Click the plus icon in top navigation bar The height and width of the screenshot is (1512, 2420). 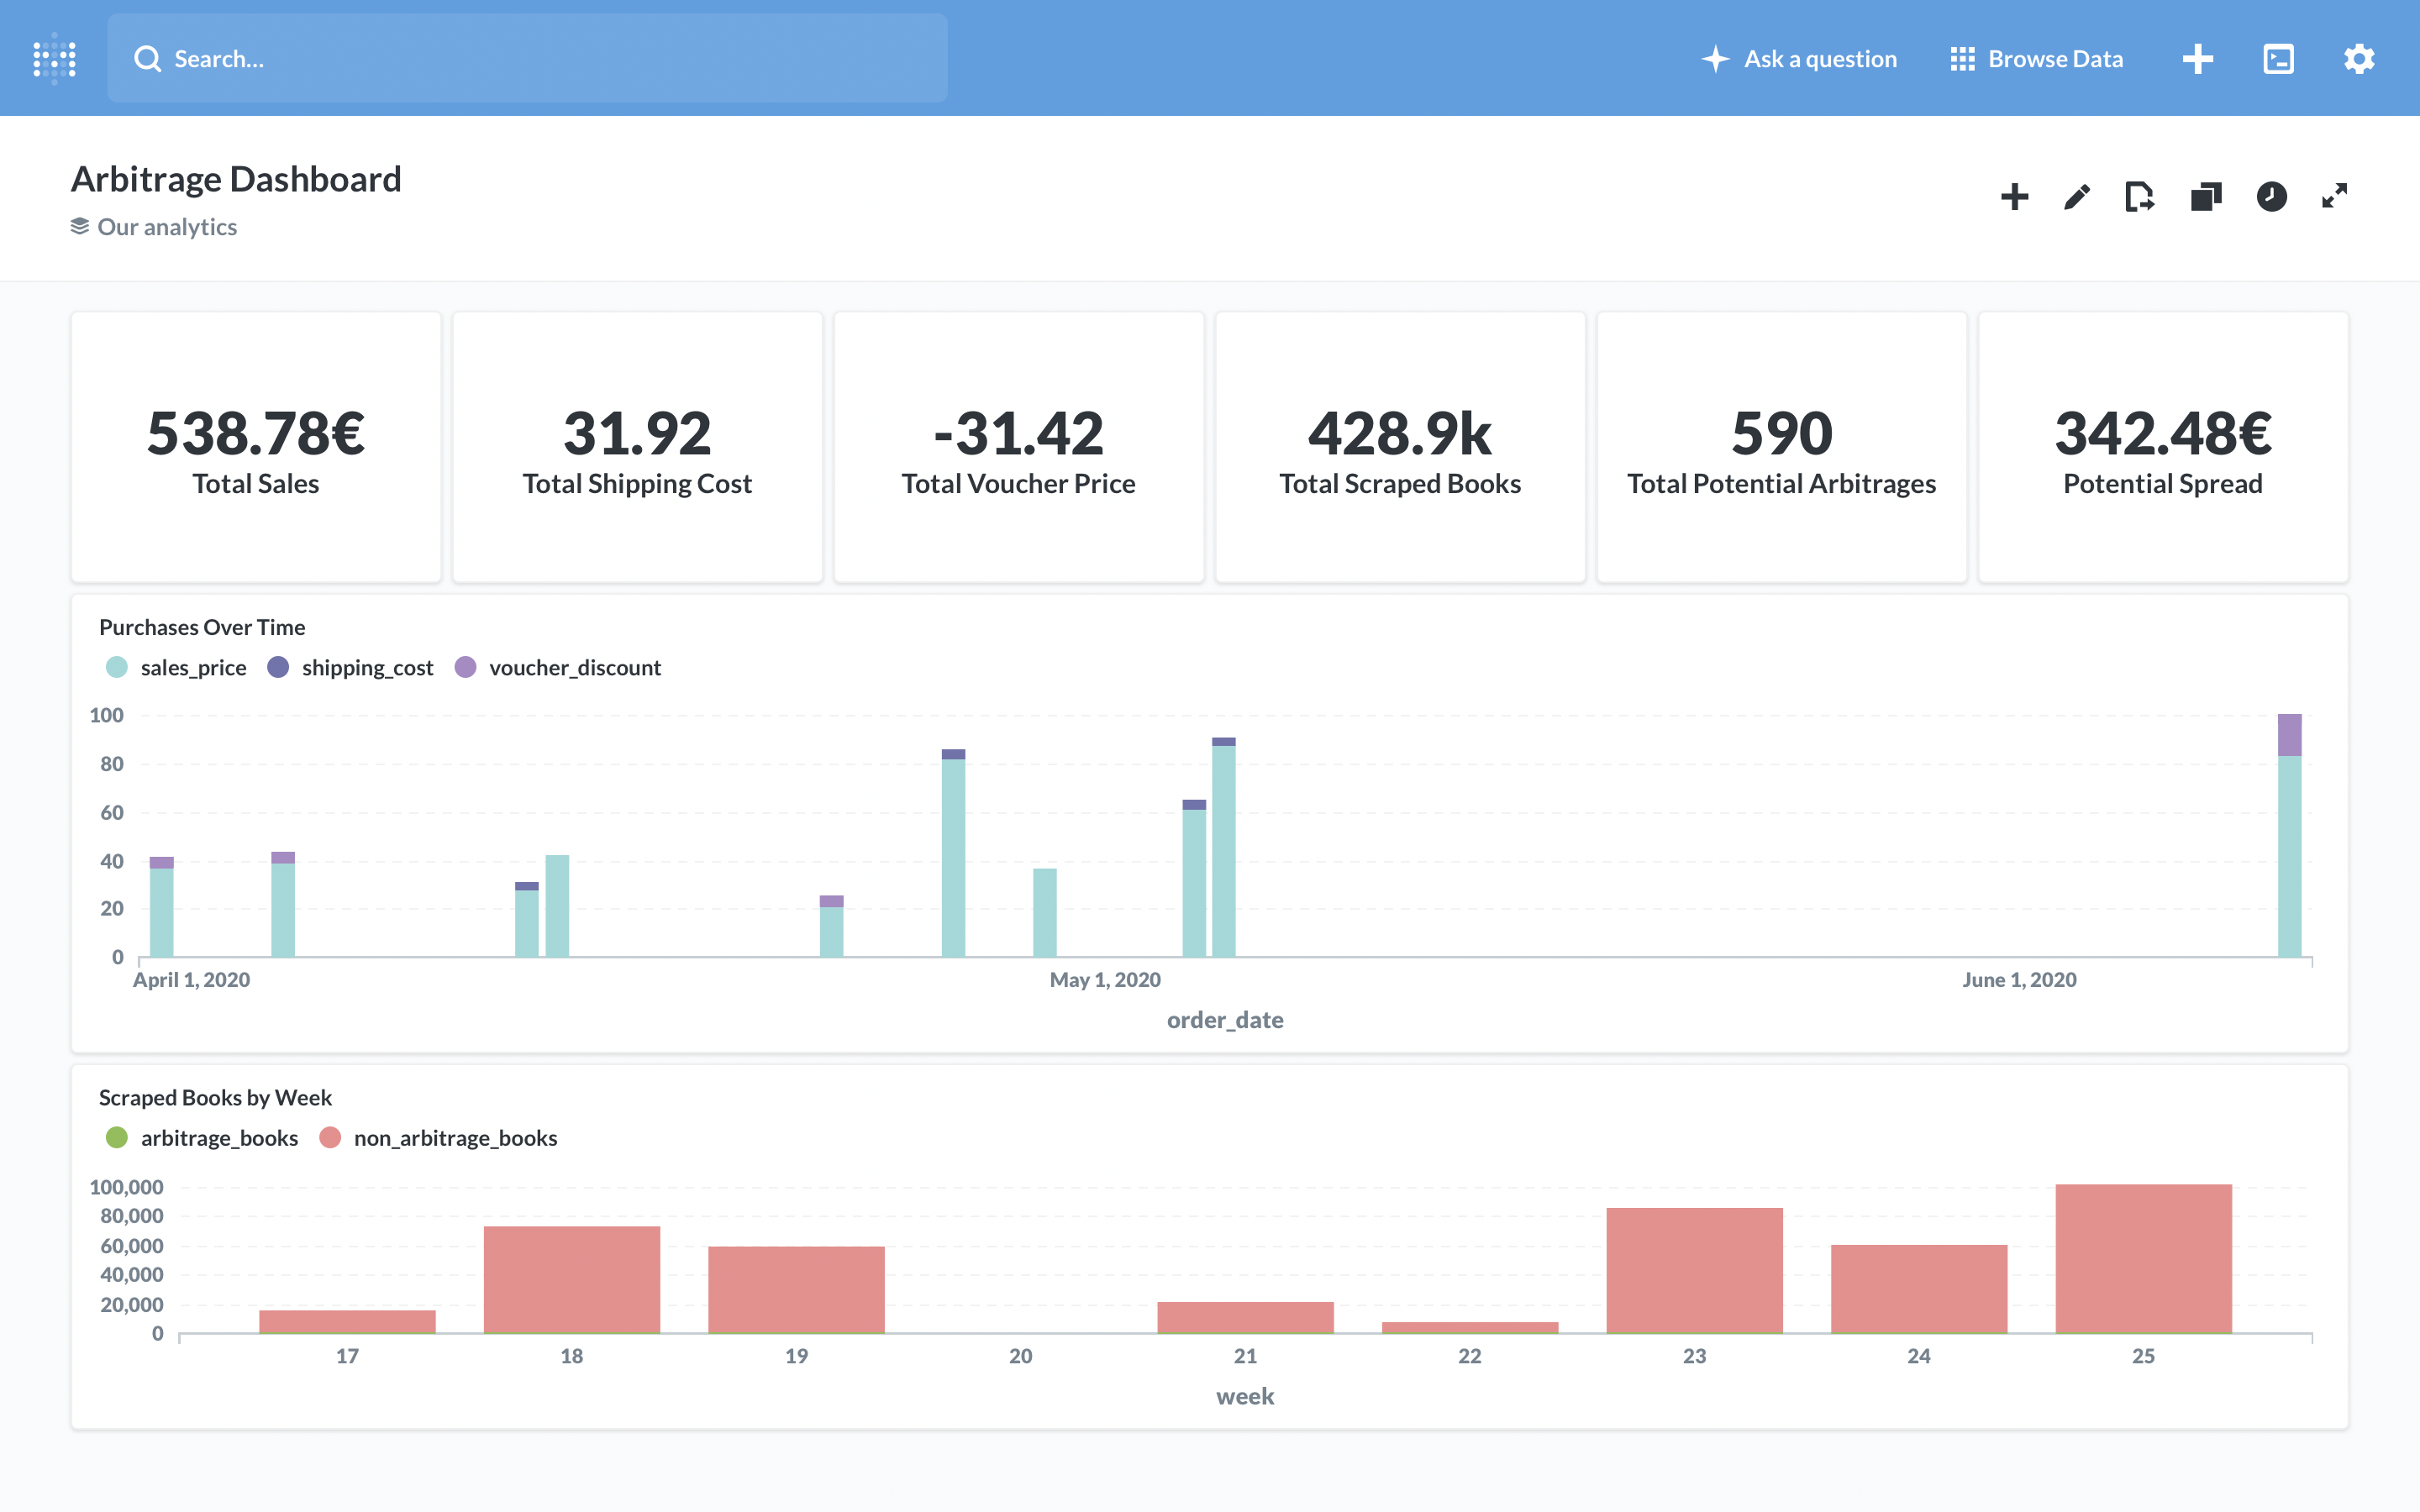2197,59
